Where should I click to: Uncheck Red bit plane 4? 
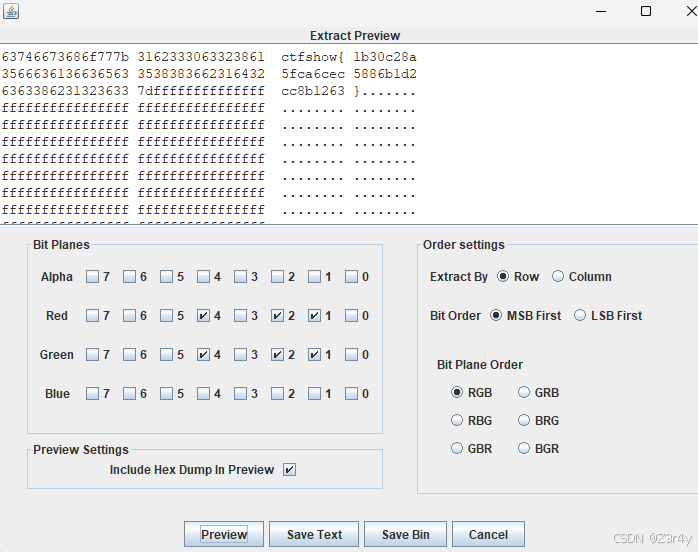click(203, 316)
